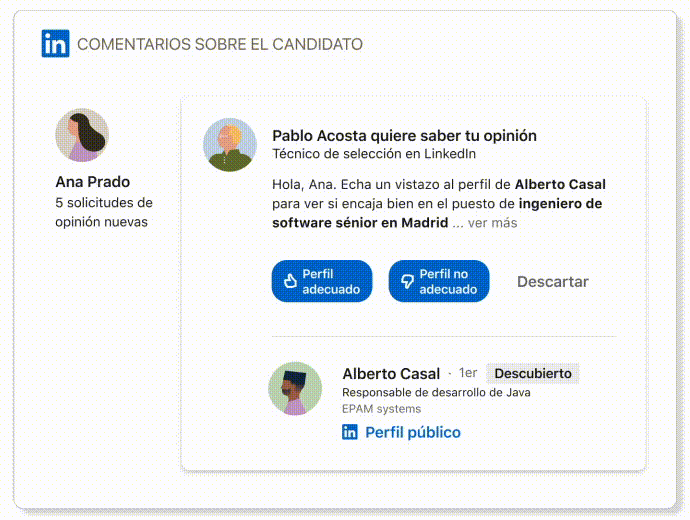Click Ana Prado's profile avatar
Image resolution: width=690 pixels, height=520 pixels.
tap(82, 135)
